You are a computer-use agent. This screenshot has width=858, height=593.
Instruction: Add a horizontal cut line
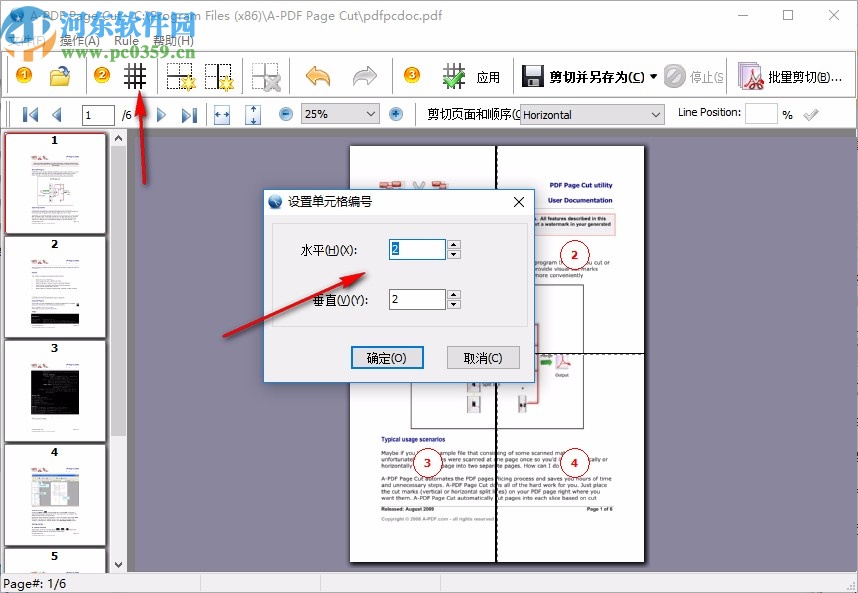point(178,75)
